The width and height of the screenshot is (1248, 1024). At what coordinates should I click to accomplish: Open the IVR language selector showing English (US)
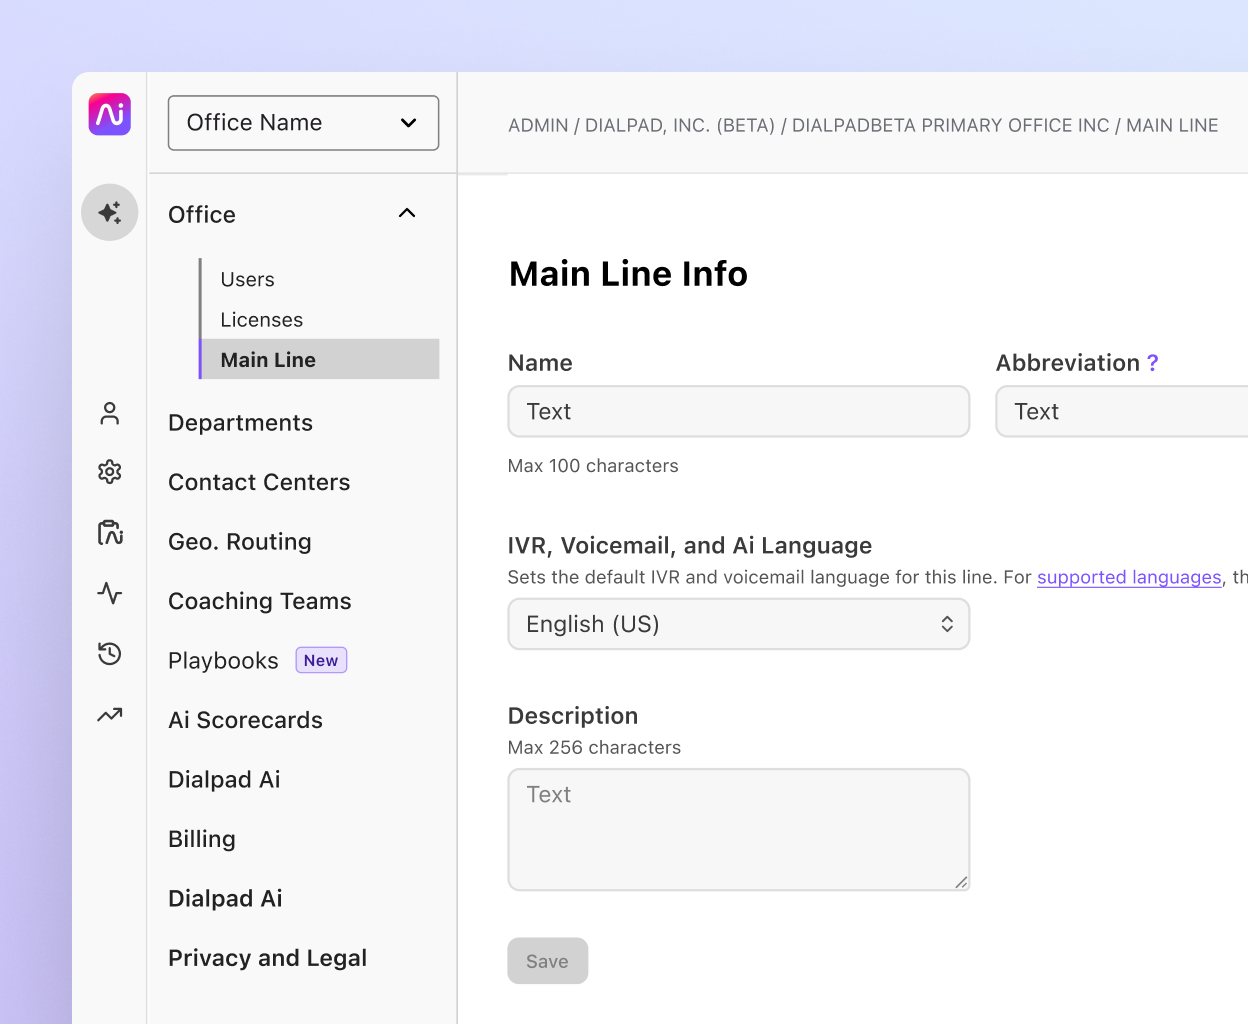738,623
